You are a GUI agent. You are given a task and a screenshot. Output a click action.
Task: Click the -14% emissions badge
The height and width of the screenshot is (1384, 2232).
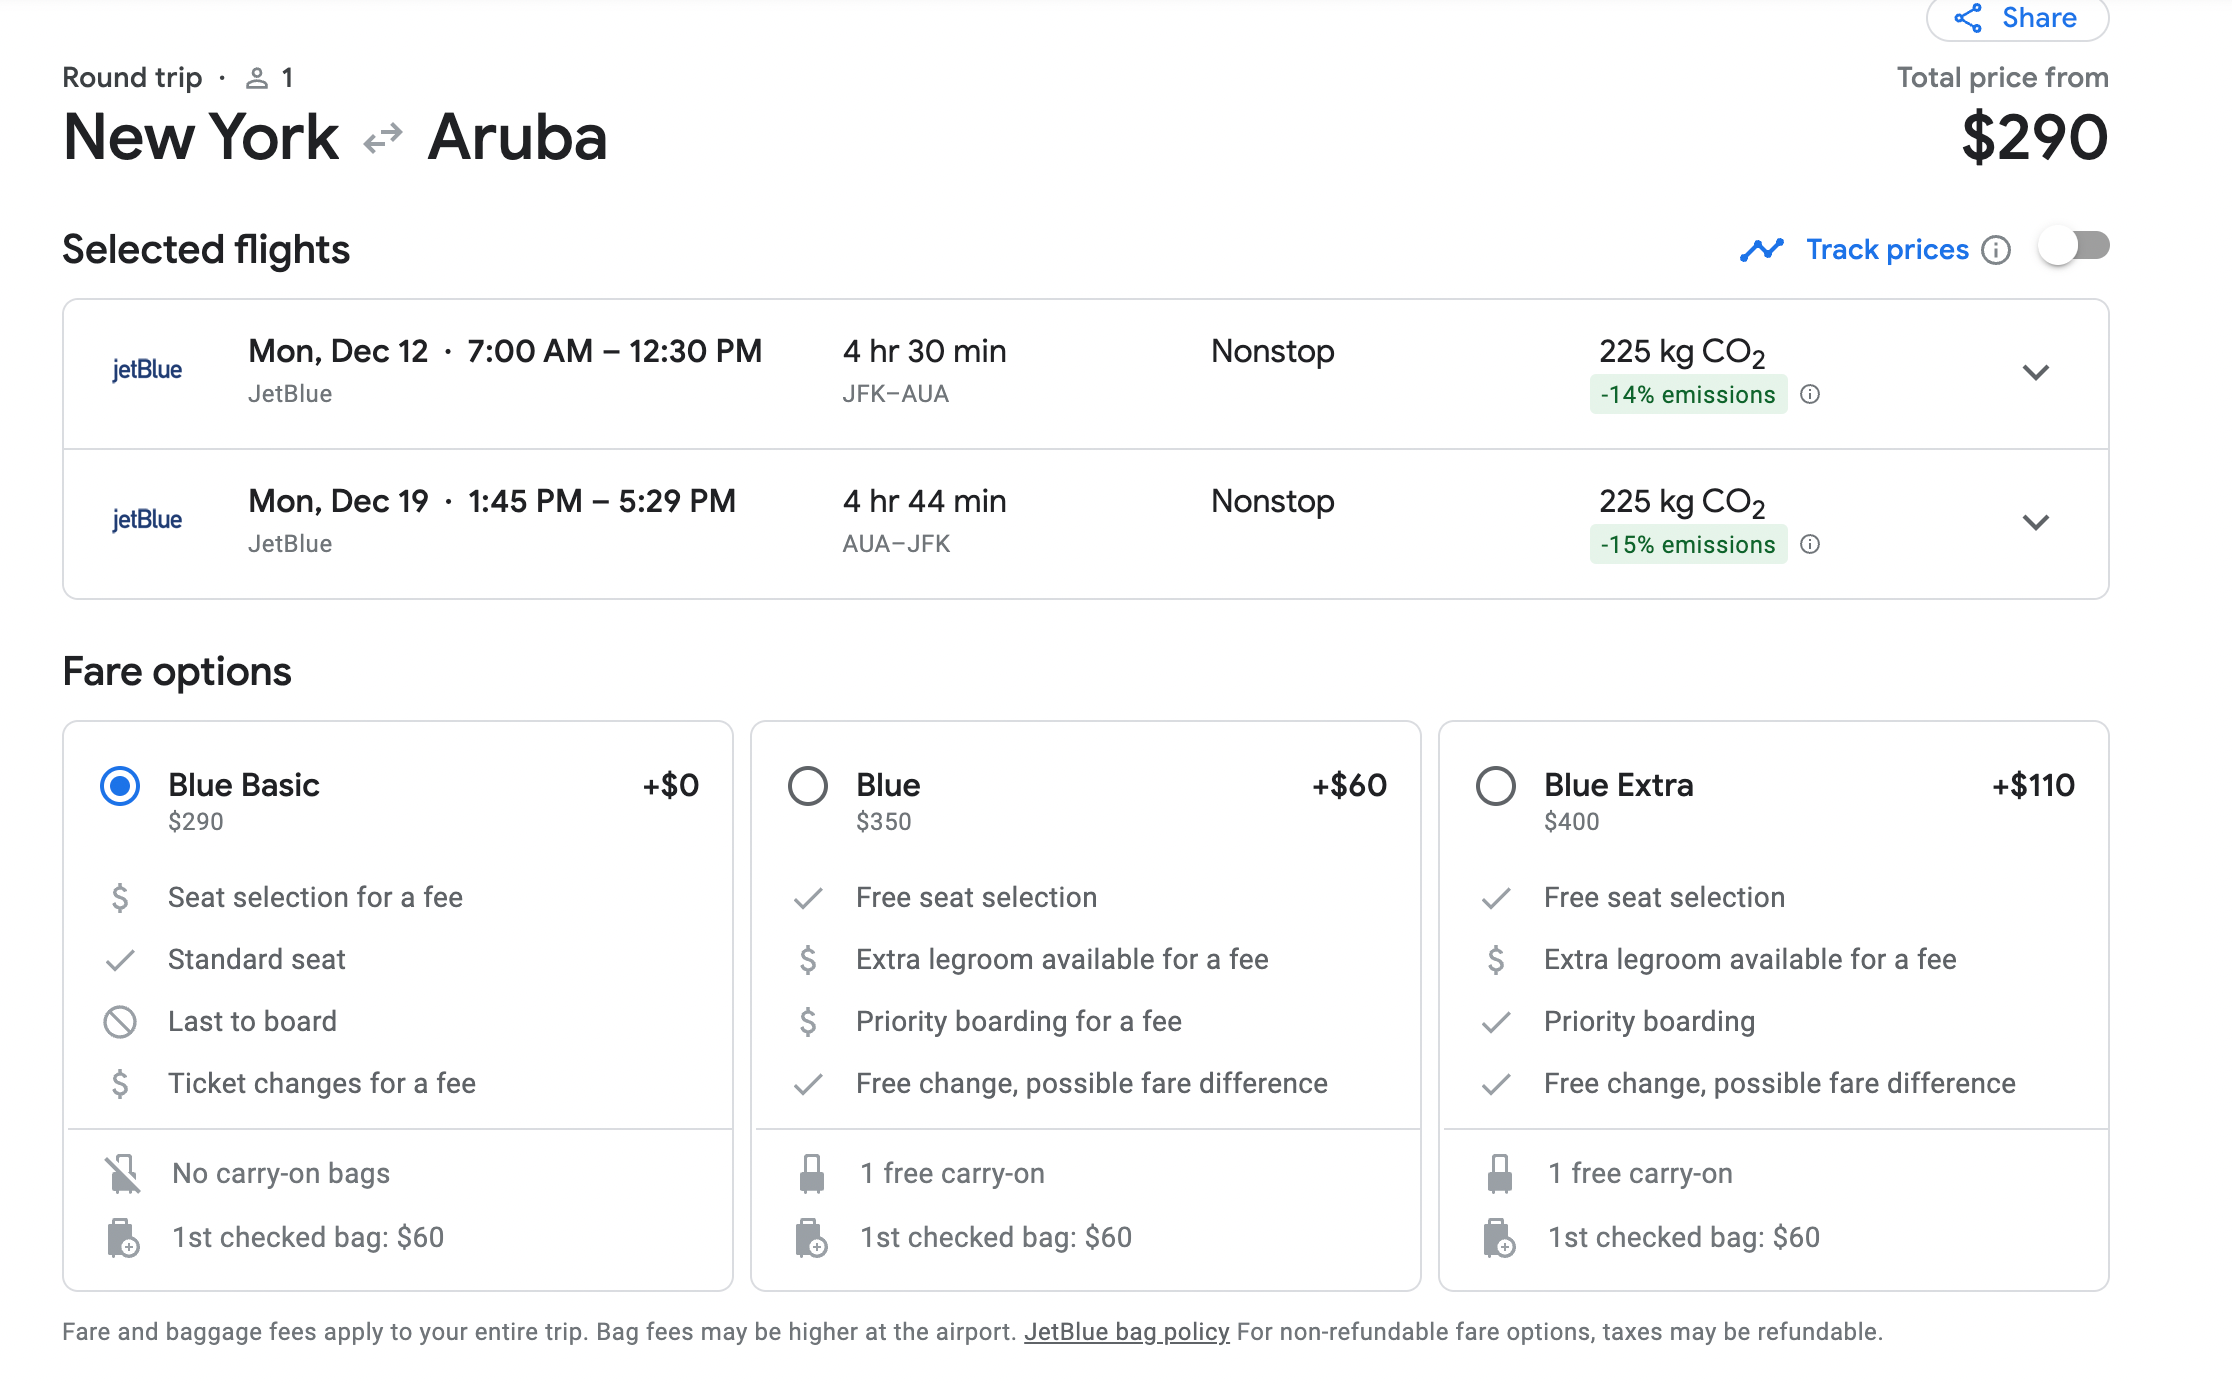point(1688,395)
